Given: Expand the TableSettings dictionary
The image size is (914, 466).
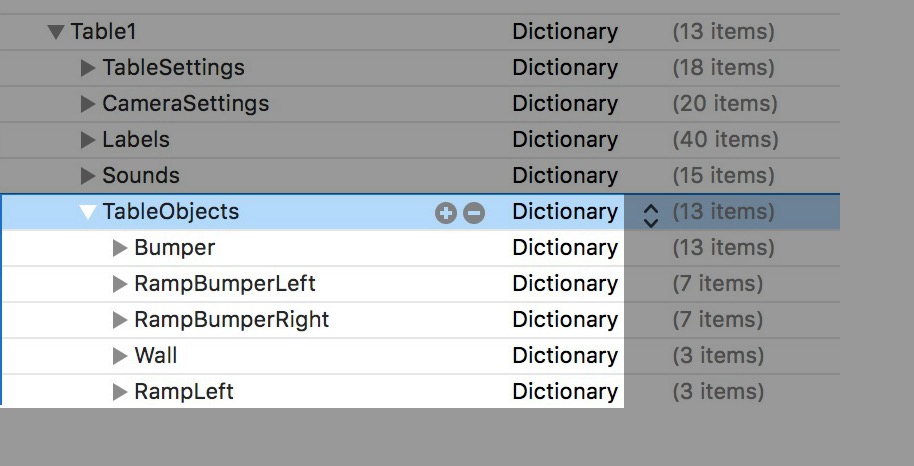Looking at the screenshot, I should (88, 68).
